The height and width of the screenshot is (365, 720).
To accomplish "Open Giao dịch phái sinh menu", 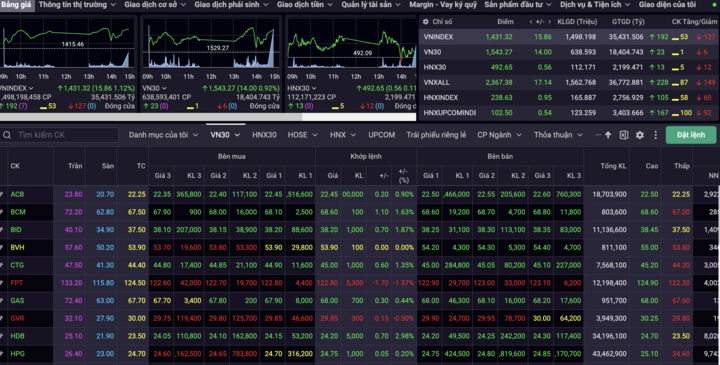I will pyautogui.click(x=231, y=5).
